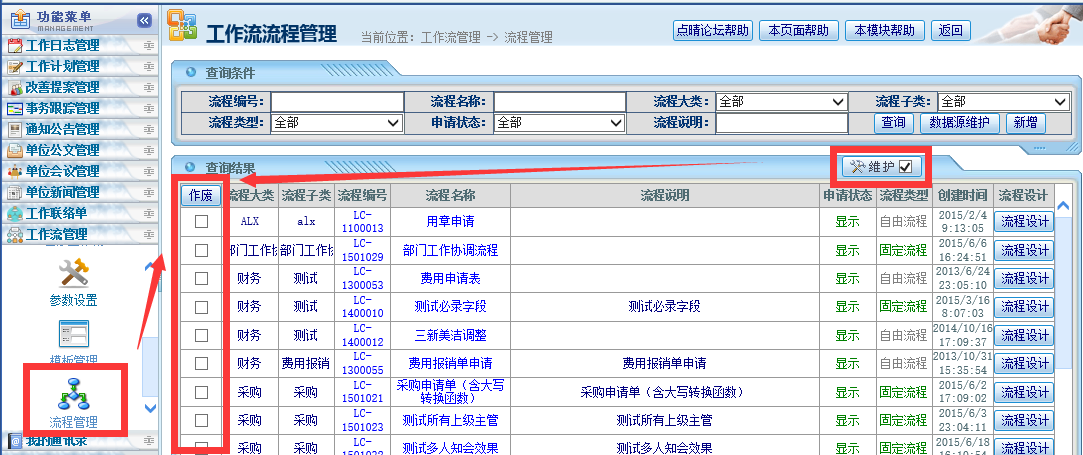The image size is (1083, 455).
Task: Open the 流程大类 dropdown
Action: tap(782, 101)
